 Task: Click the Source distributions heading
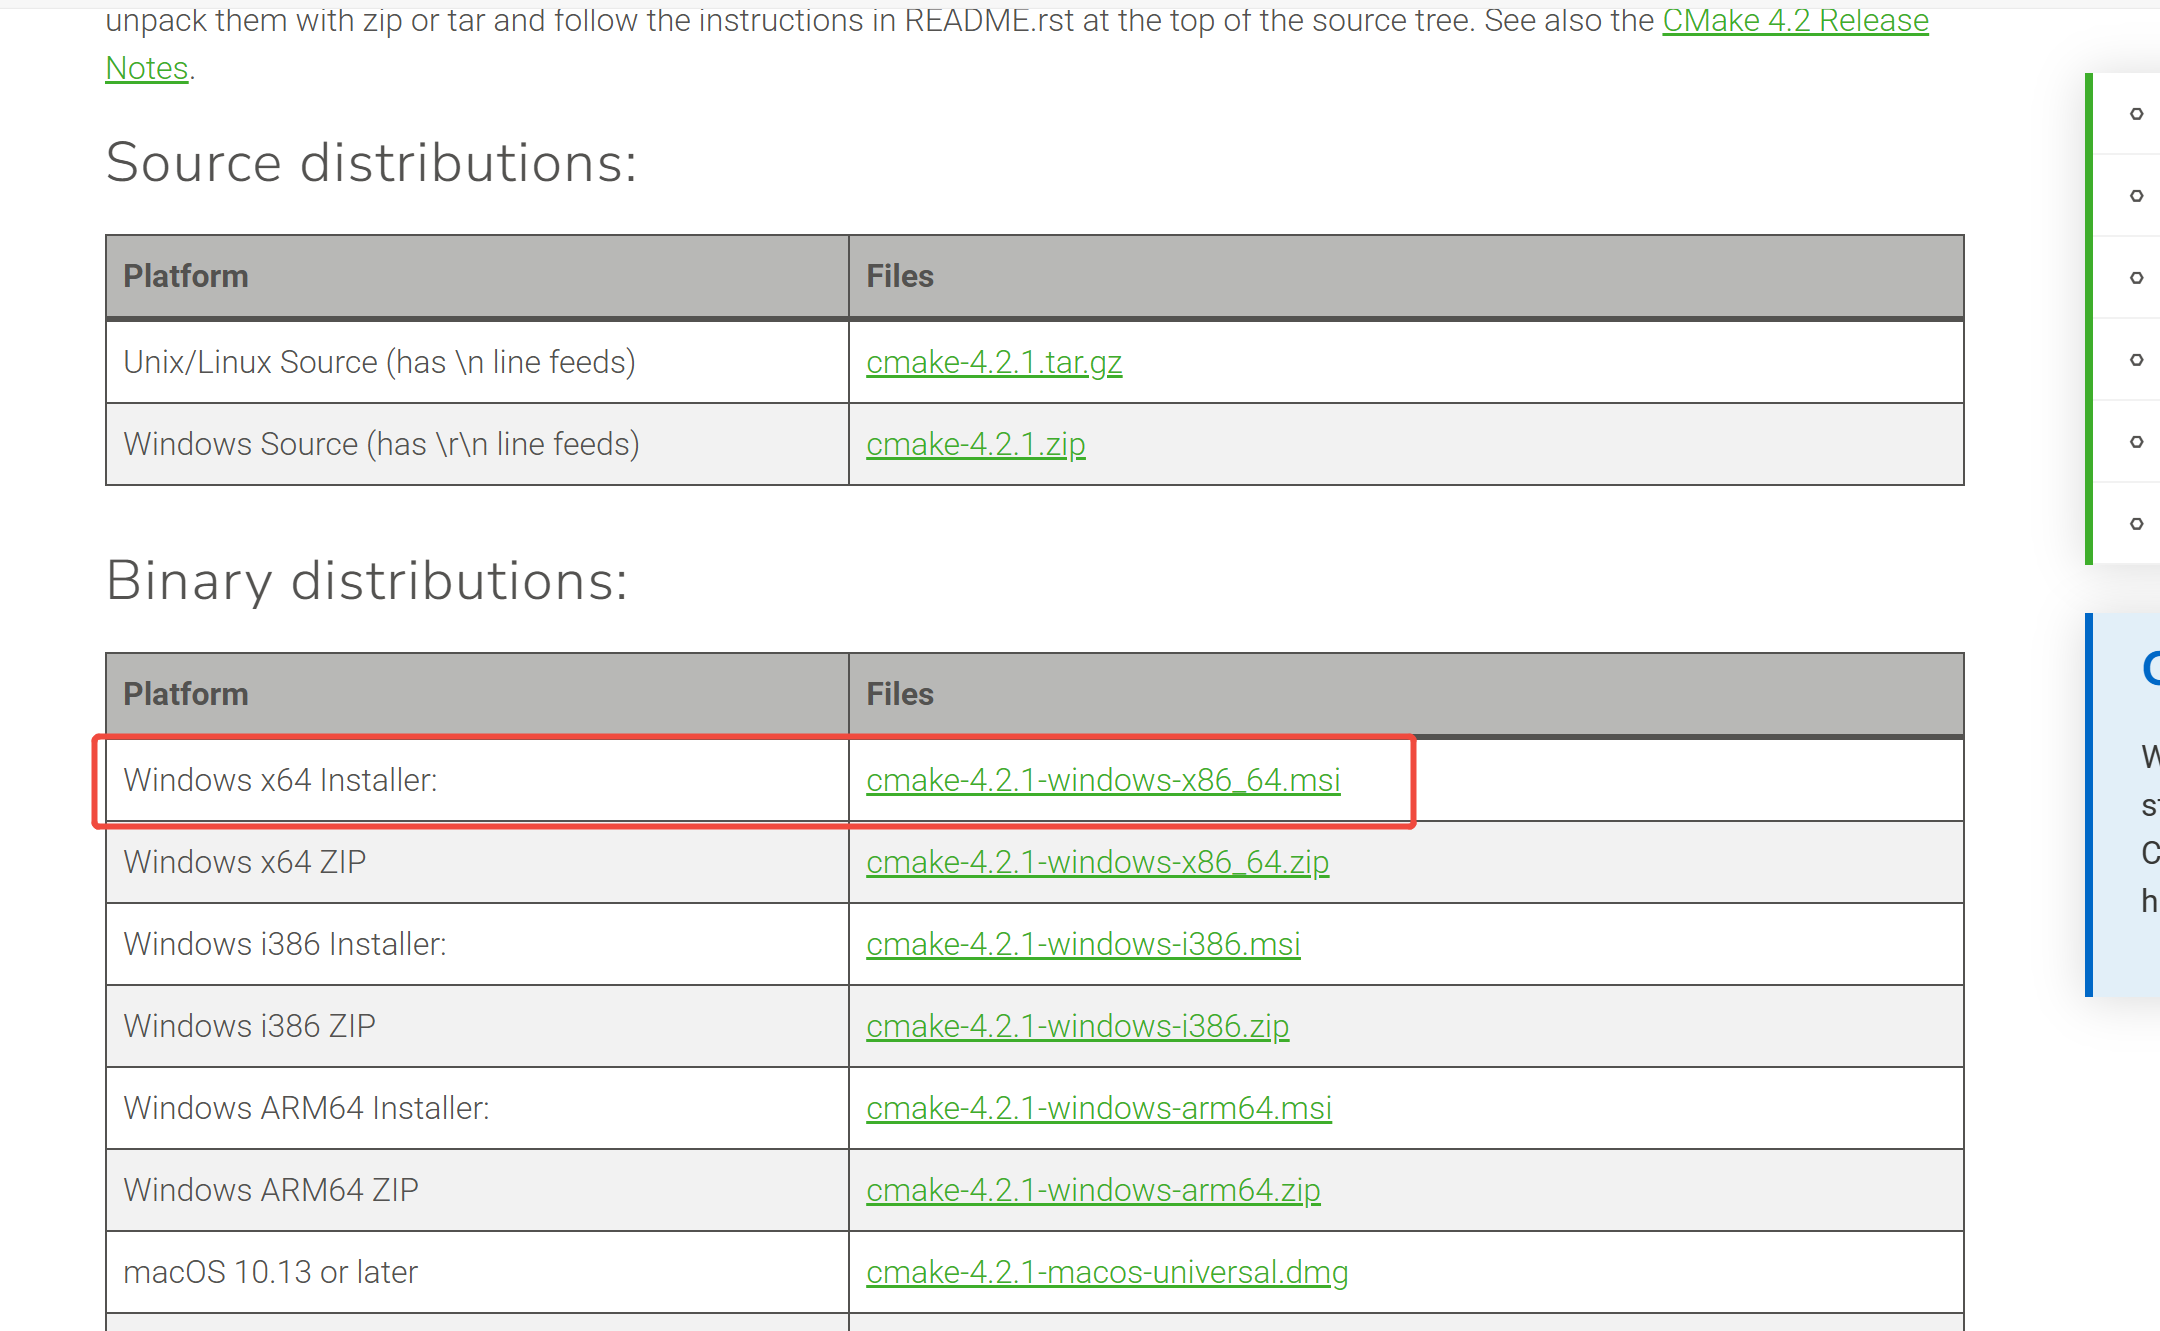(371, 163)
